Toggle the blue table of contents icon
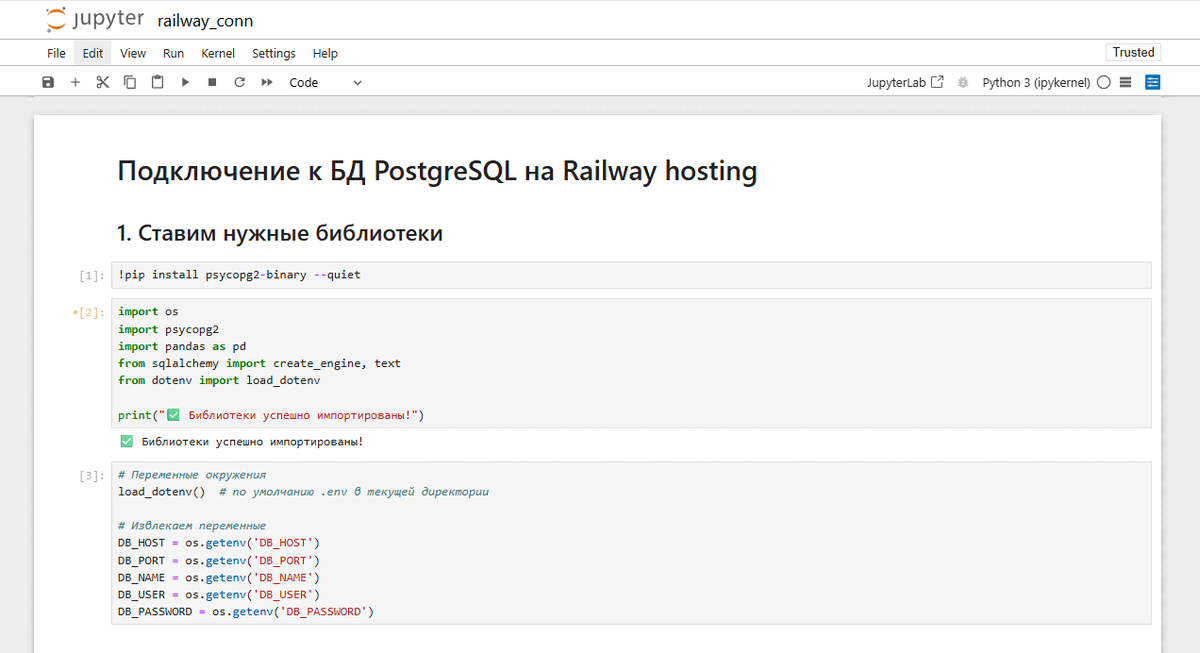 coord(1153,83)
